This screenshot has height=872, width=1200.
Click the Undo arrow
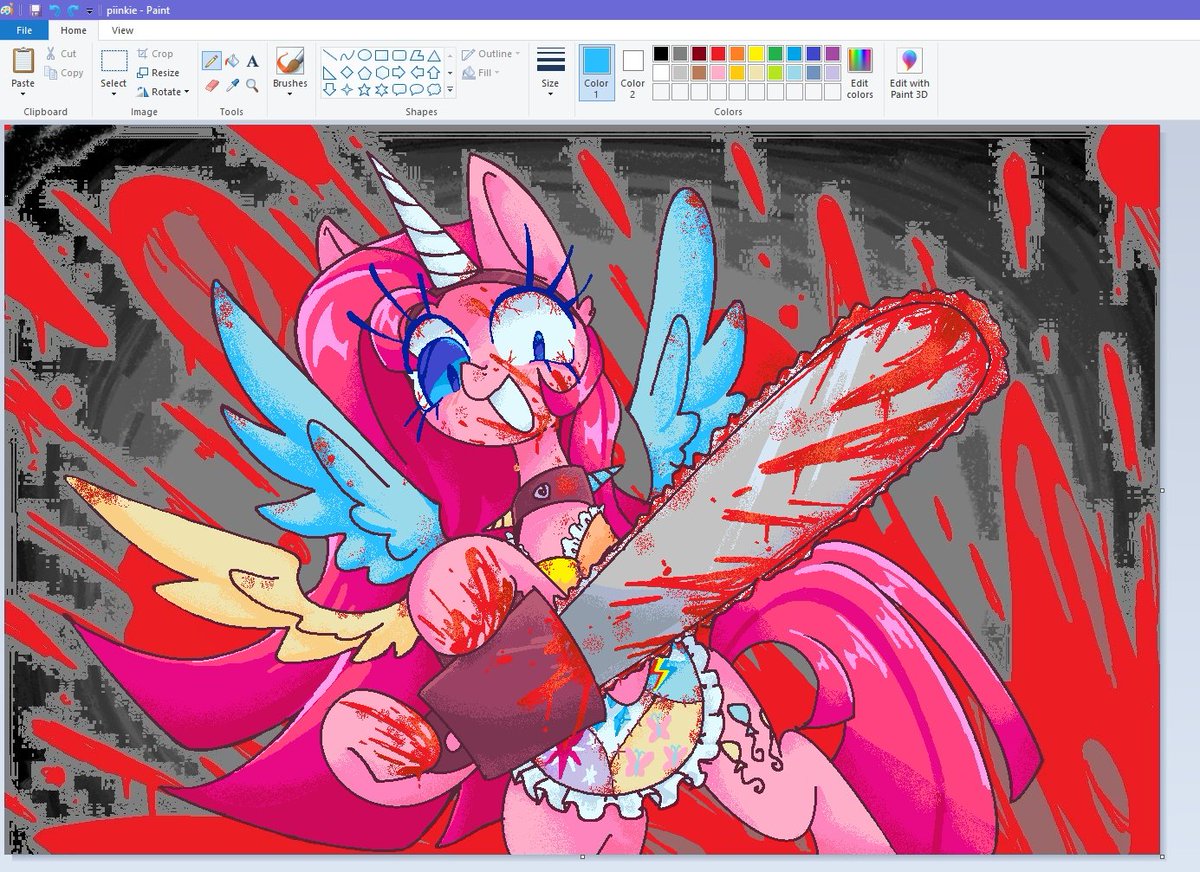(x=56, y=10)
